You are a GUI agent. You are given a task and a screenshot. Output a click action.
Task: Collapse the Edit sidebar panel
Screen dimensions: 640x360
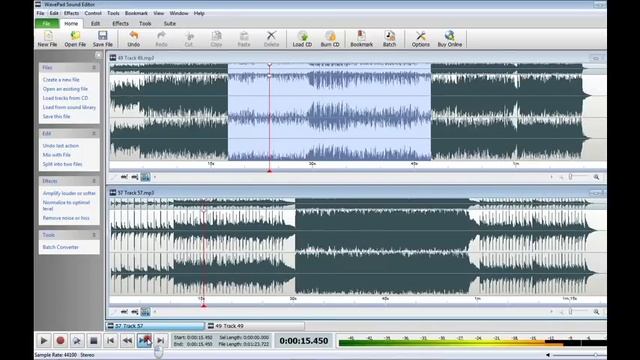94,133
